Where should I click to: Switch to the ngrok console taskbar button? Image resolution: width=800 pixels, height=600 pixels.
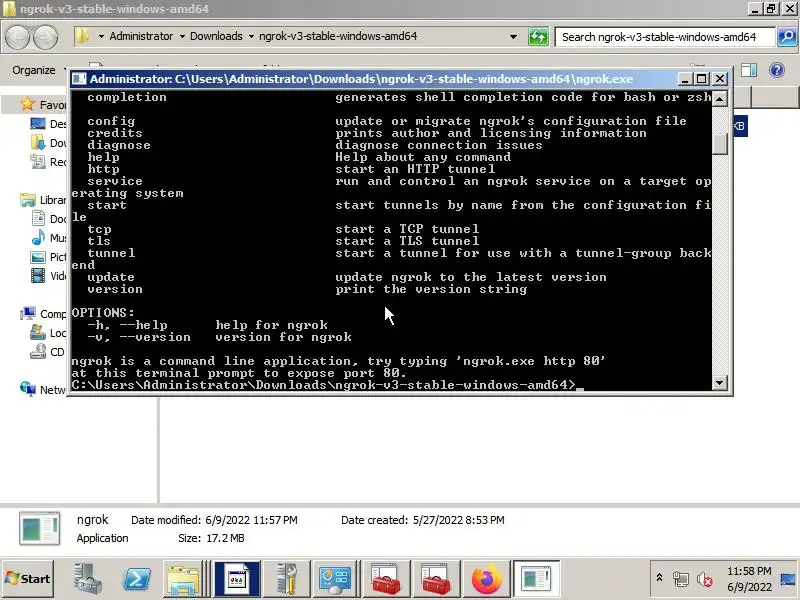pos(536,579)
